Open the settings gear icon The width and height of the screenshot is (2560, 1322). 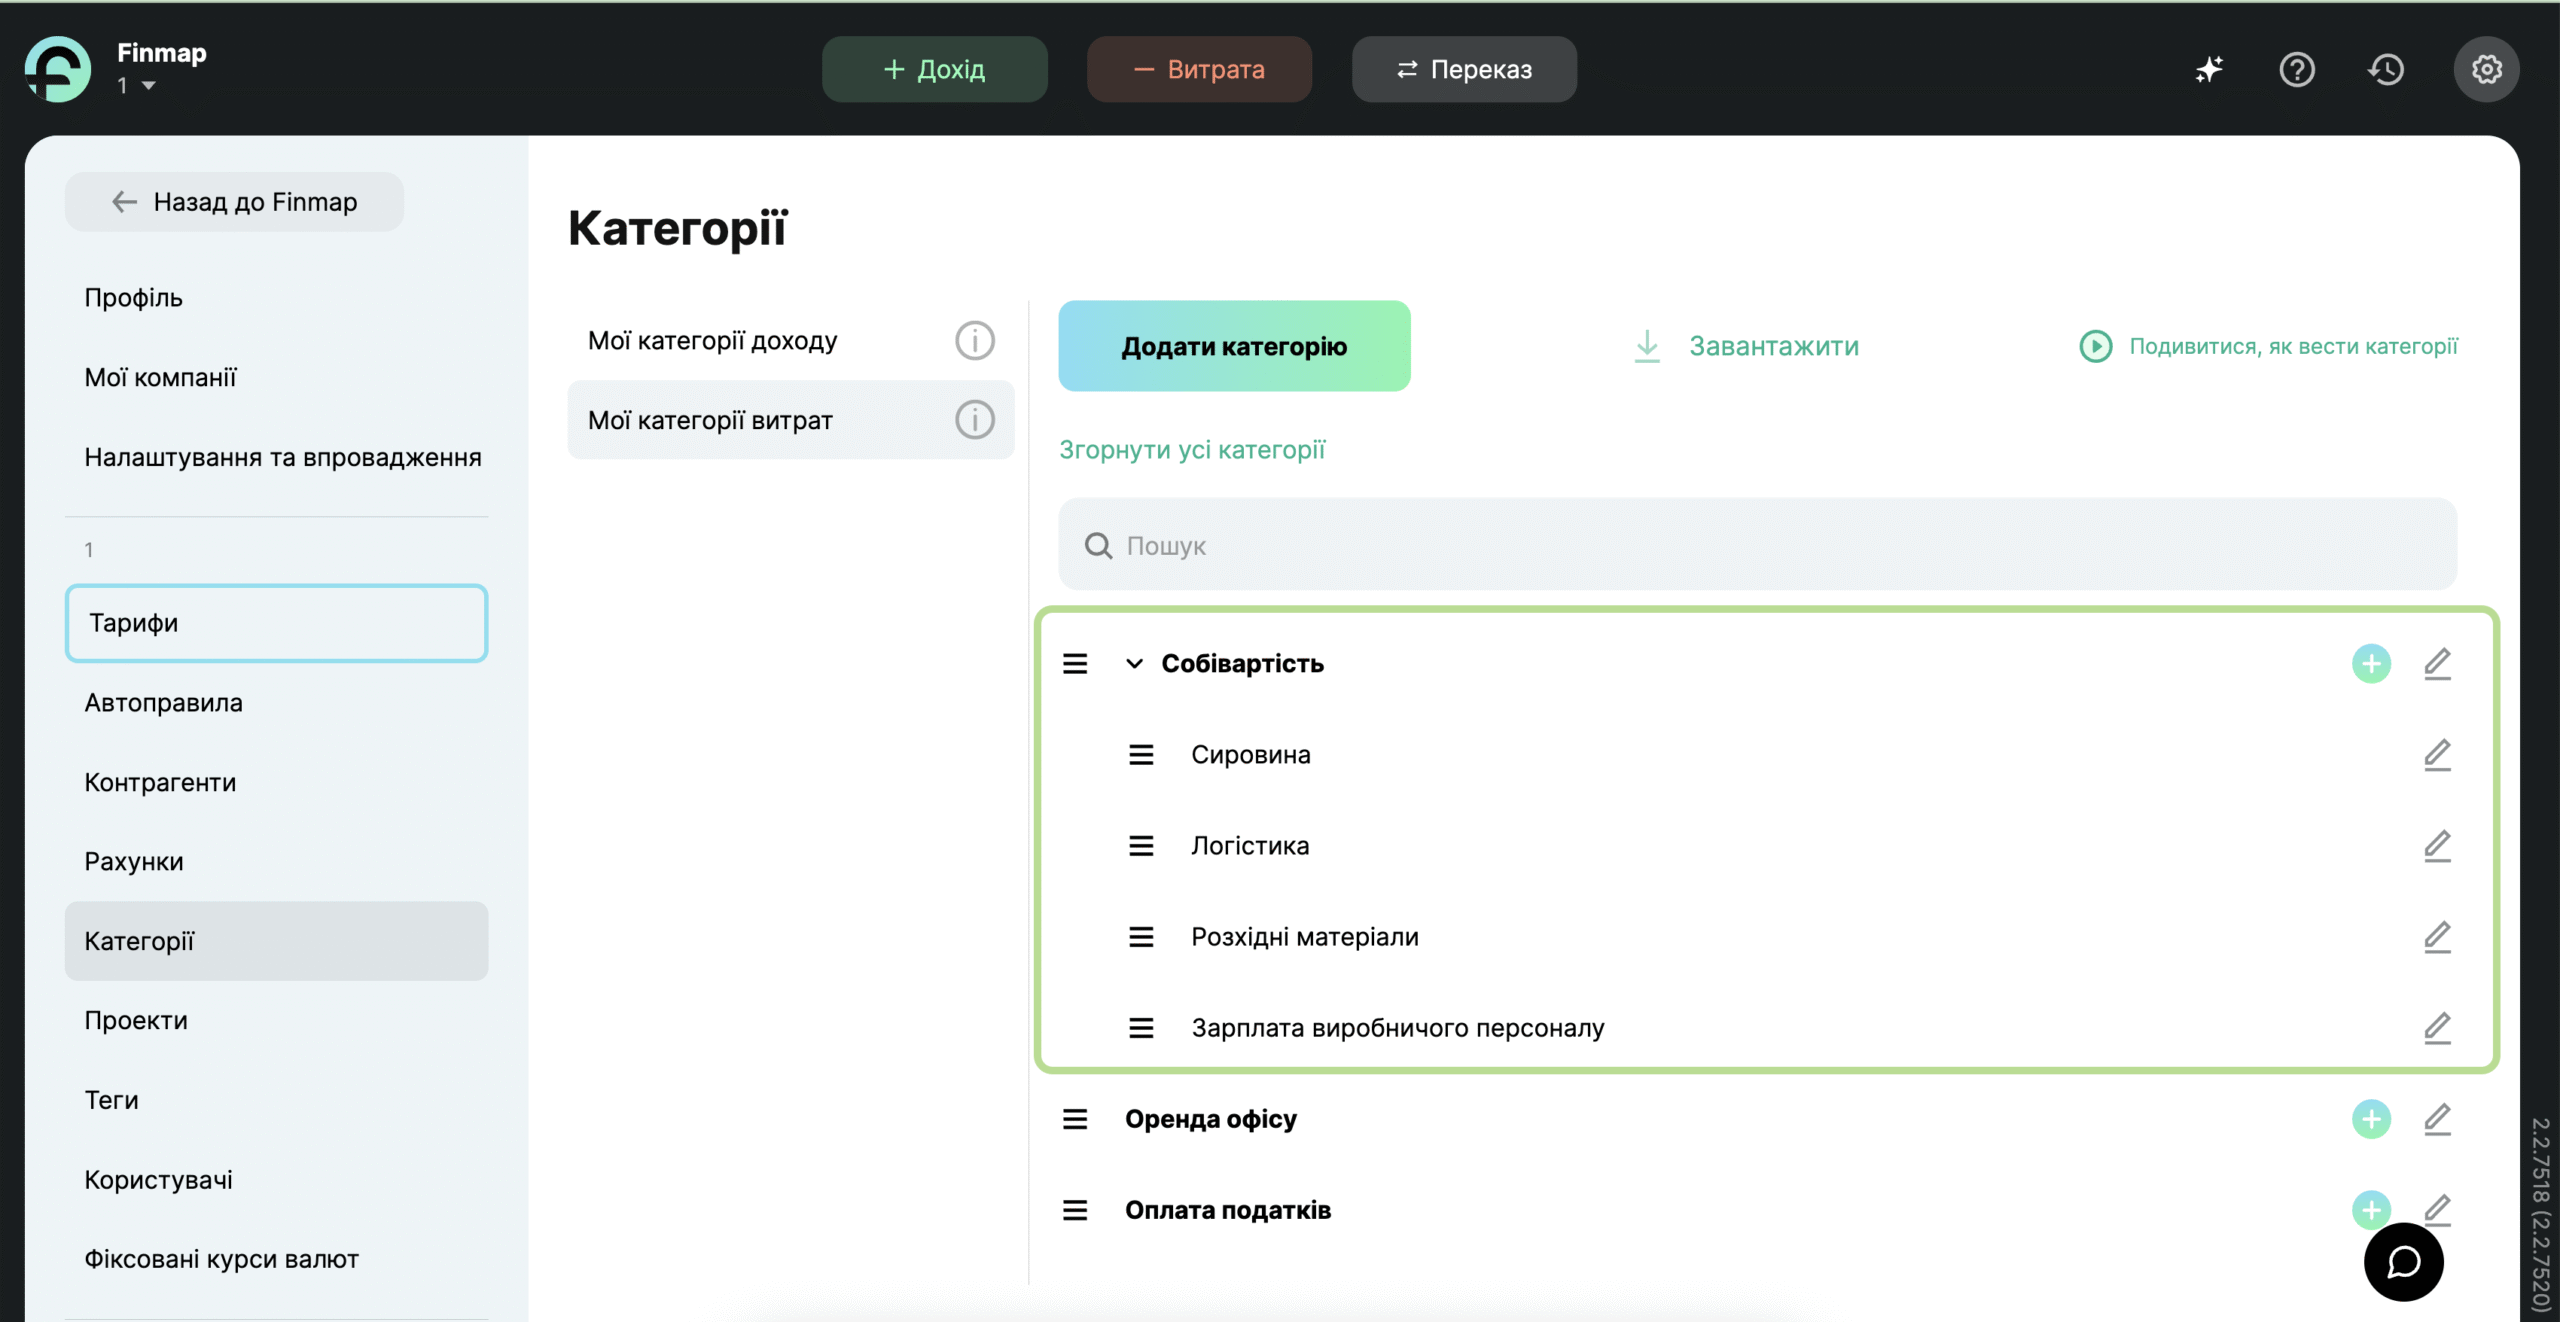coord(2486,69)
